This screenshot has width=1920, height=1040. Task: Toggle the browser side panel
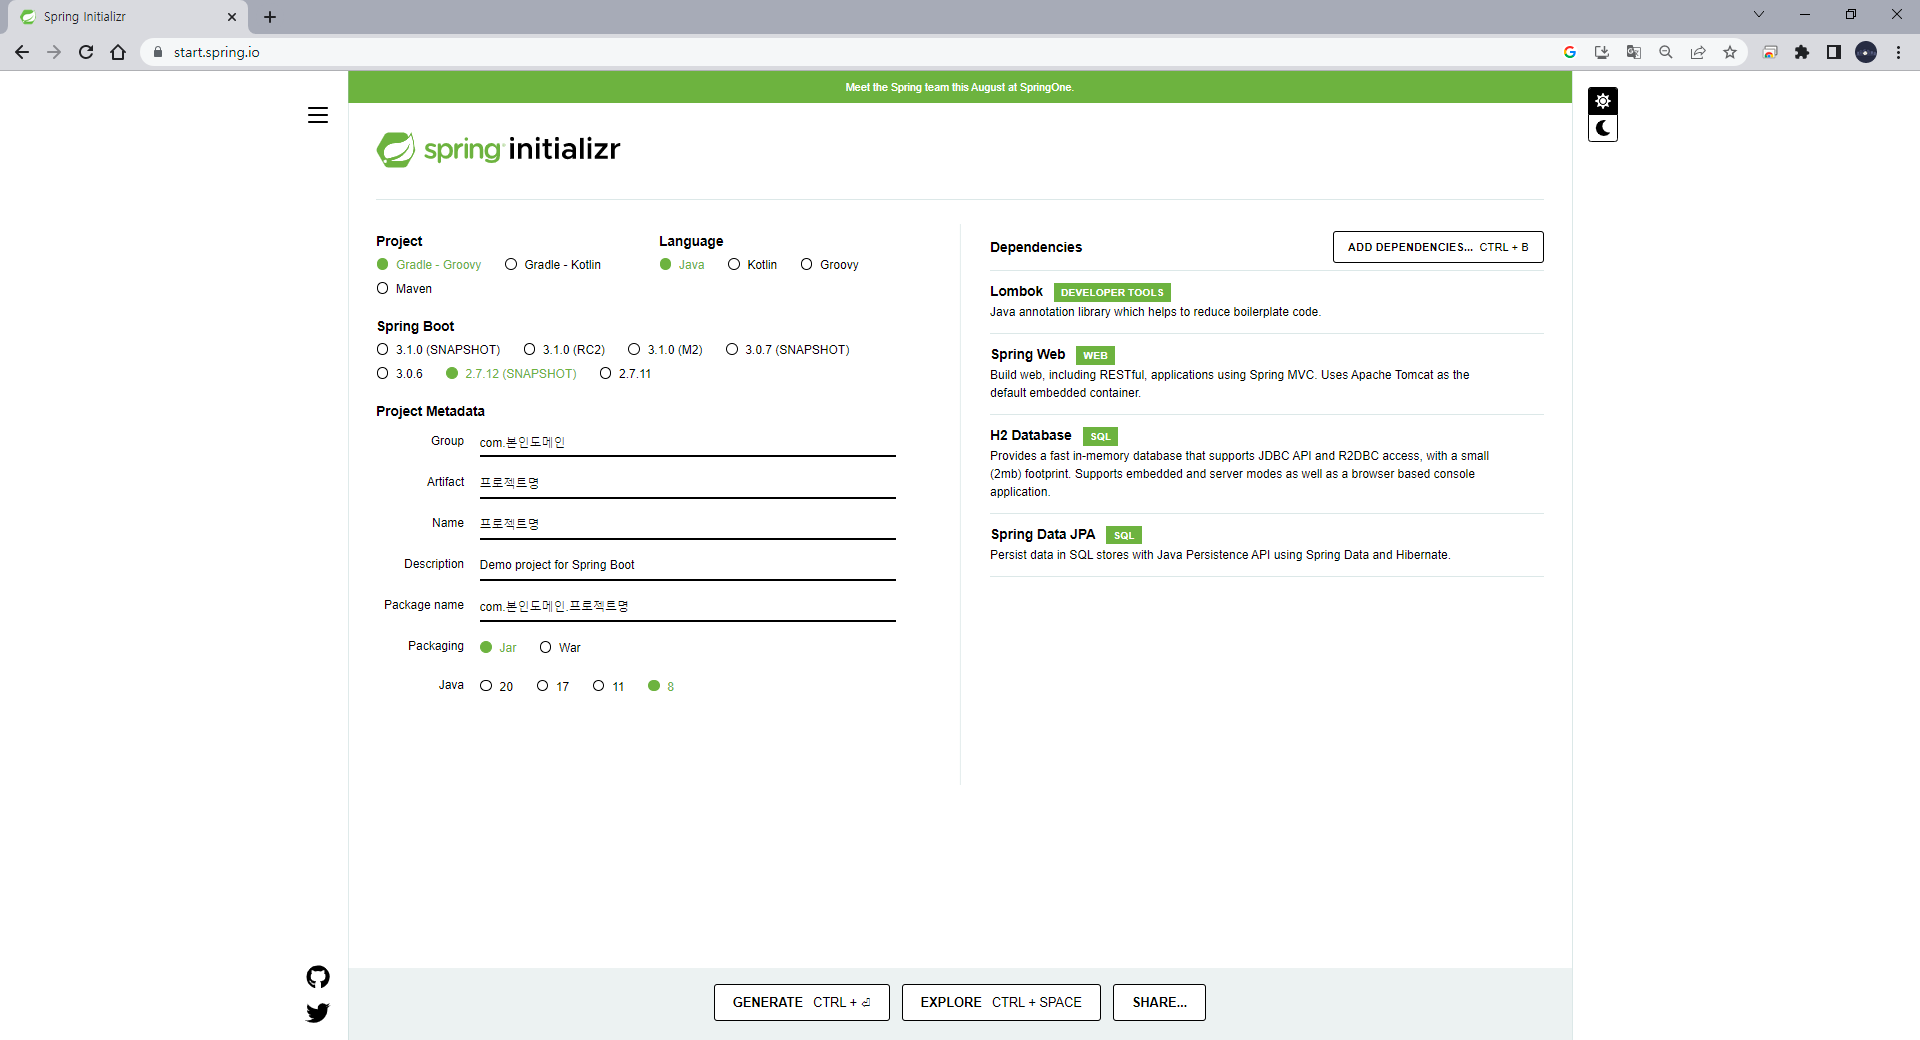[1834, 52]
